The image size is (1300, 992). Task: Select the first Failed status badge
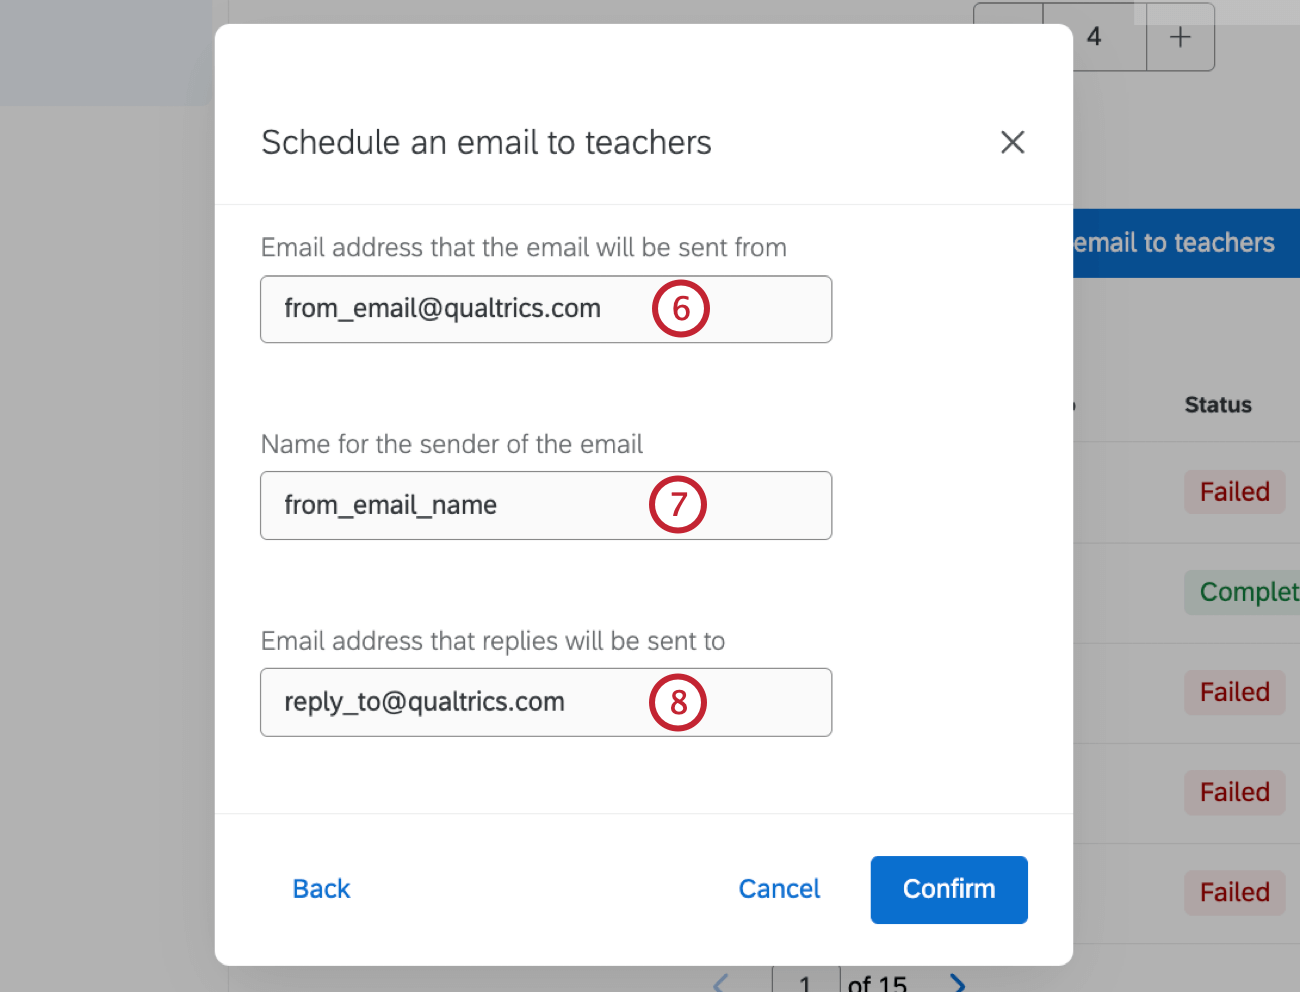(1234, 492)
